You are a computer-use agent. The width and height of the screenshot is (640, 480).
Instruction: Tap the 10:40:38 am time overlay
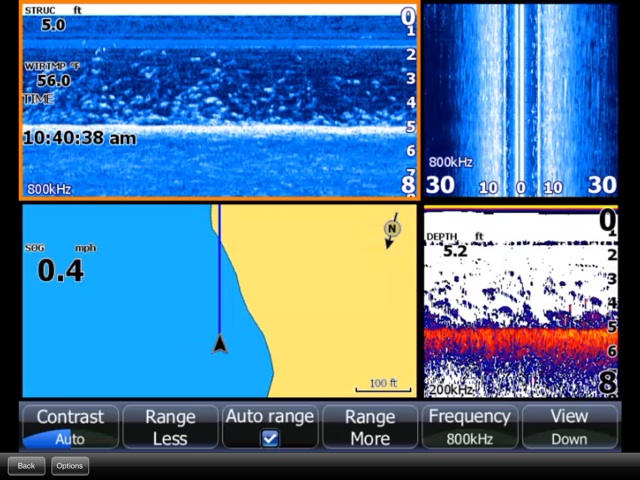pos(80,139)
